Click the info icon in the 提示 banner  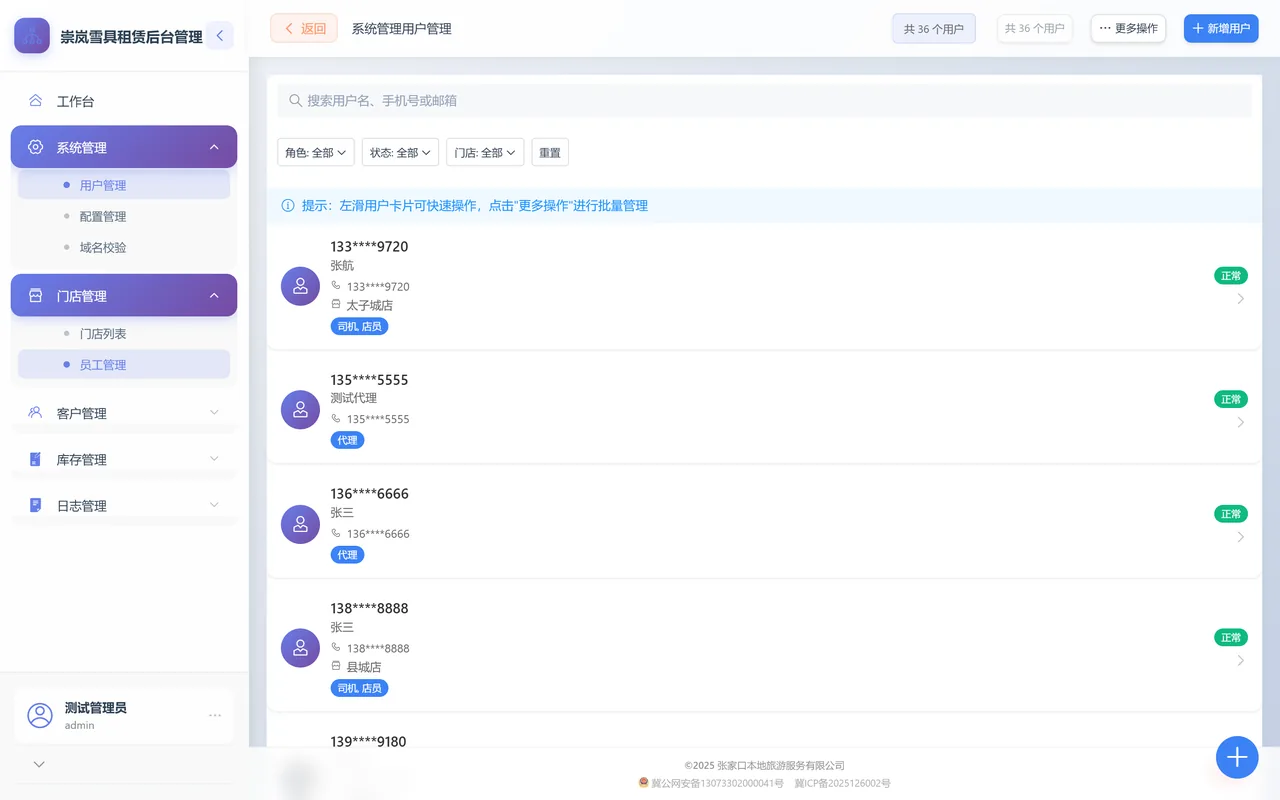pos(288,206)
